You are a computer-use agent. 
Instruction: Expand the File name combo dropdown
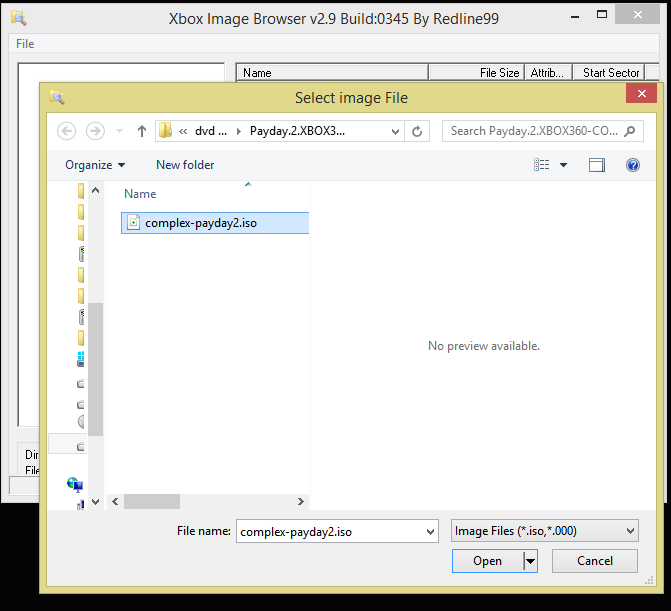[430, 531]
